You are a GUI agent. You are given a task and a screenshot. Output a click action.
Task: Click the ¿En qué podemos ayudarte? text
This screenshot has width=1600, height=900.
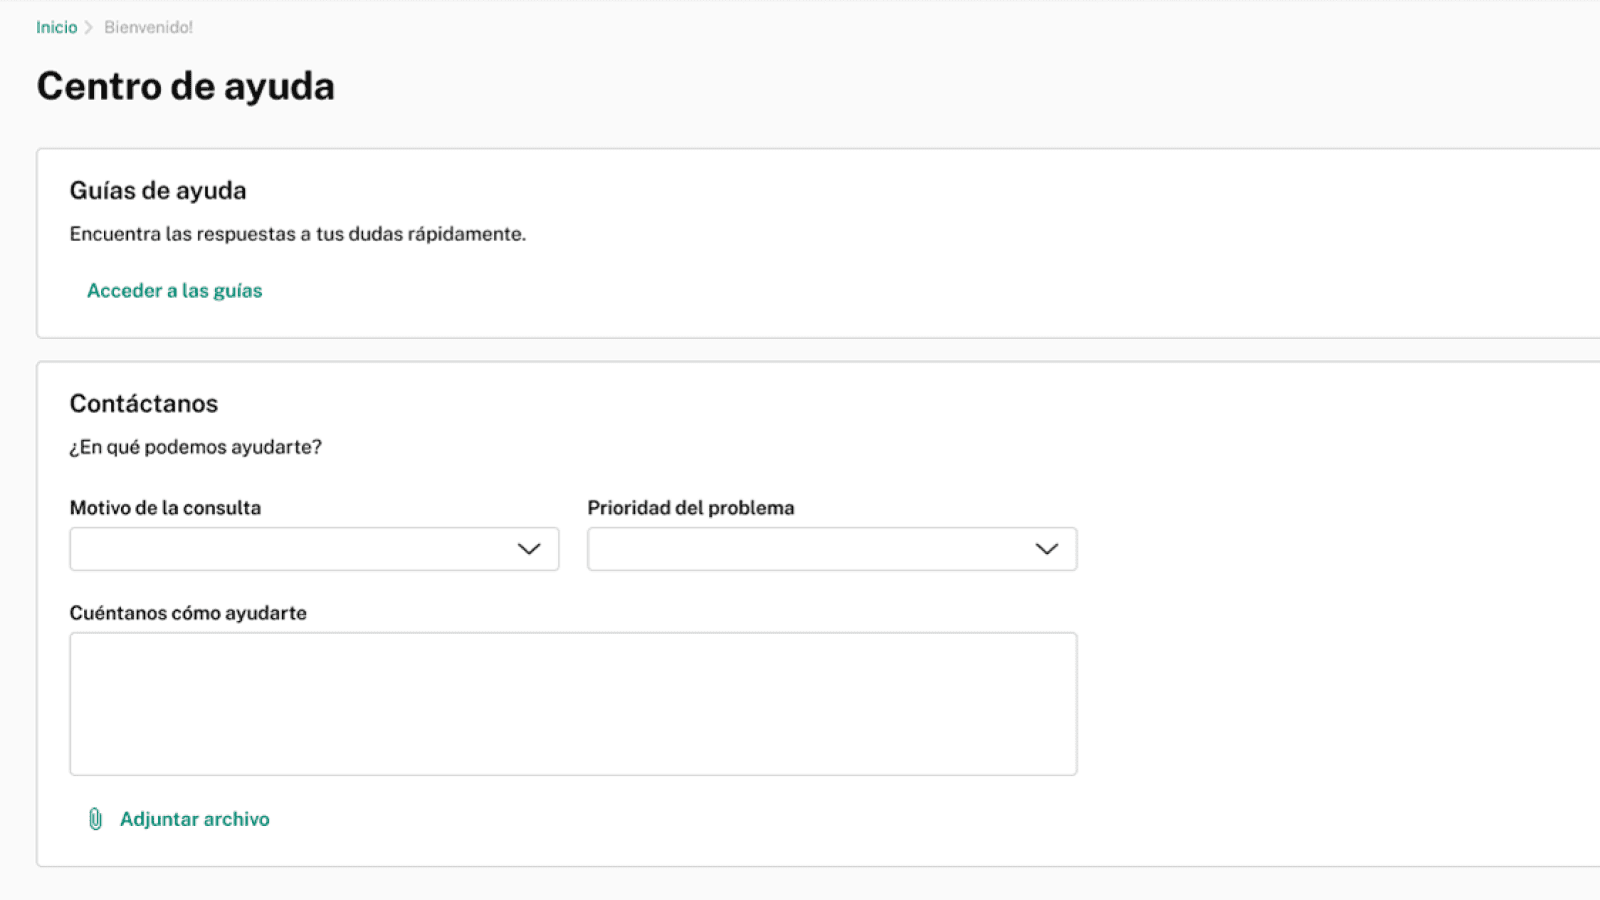click(196, 447)
